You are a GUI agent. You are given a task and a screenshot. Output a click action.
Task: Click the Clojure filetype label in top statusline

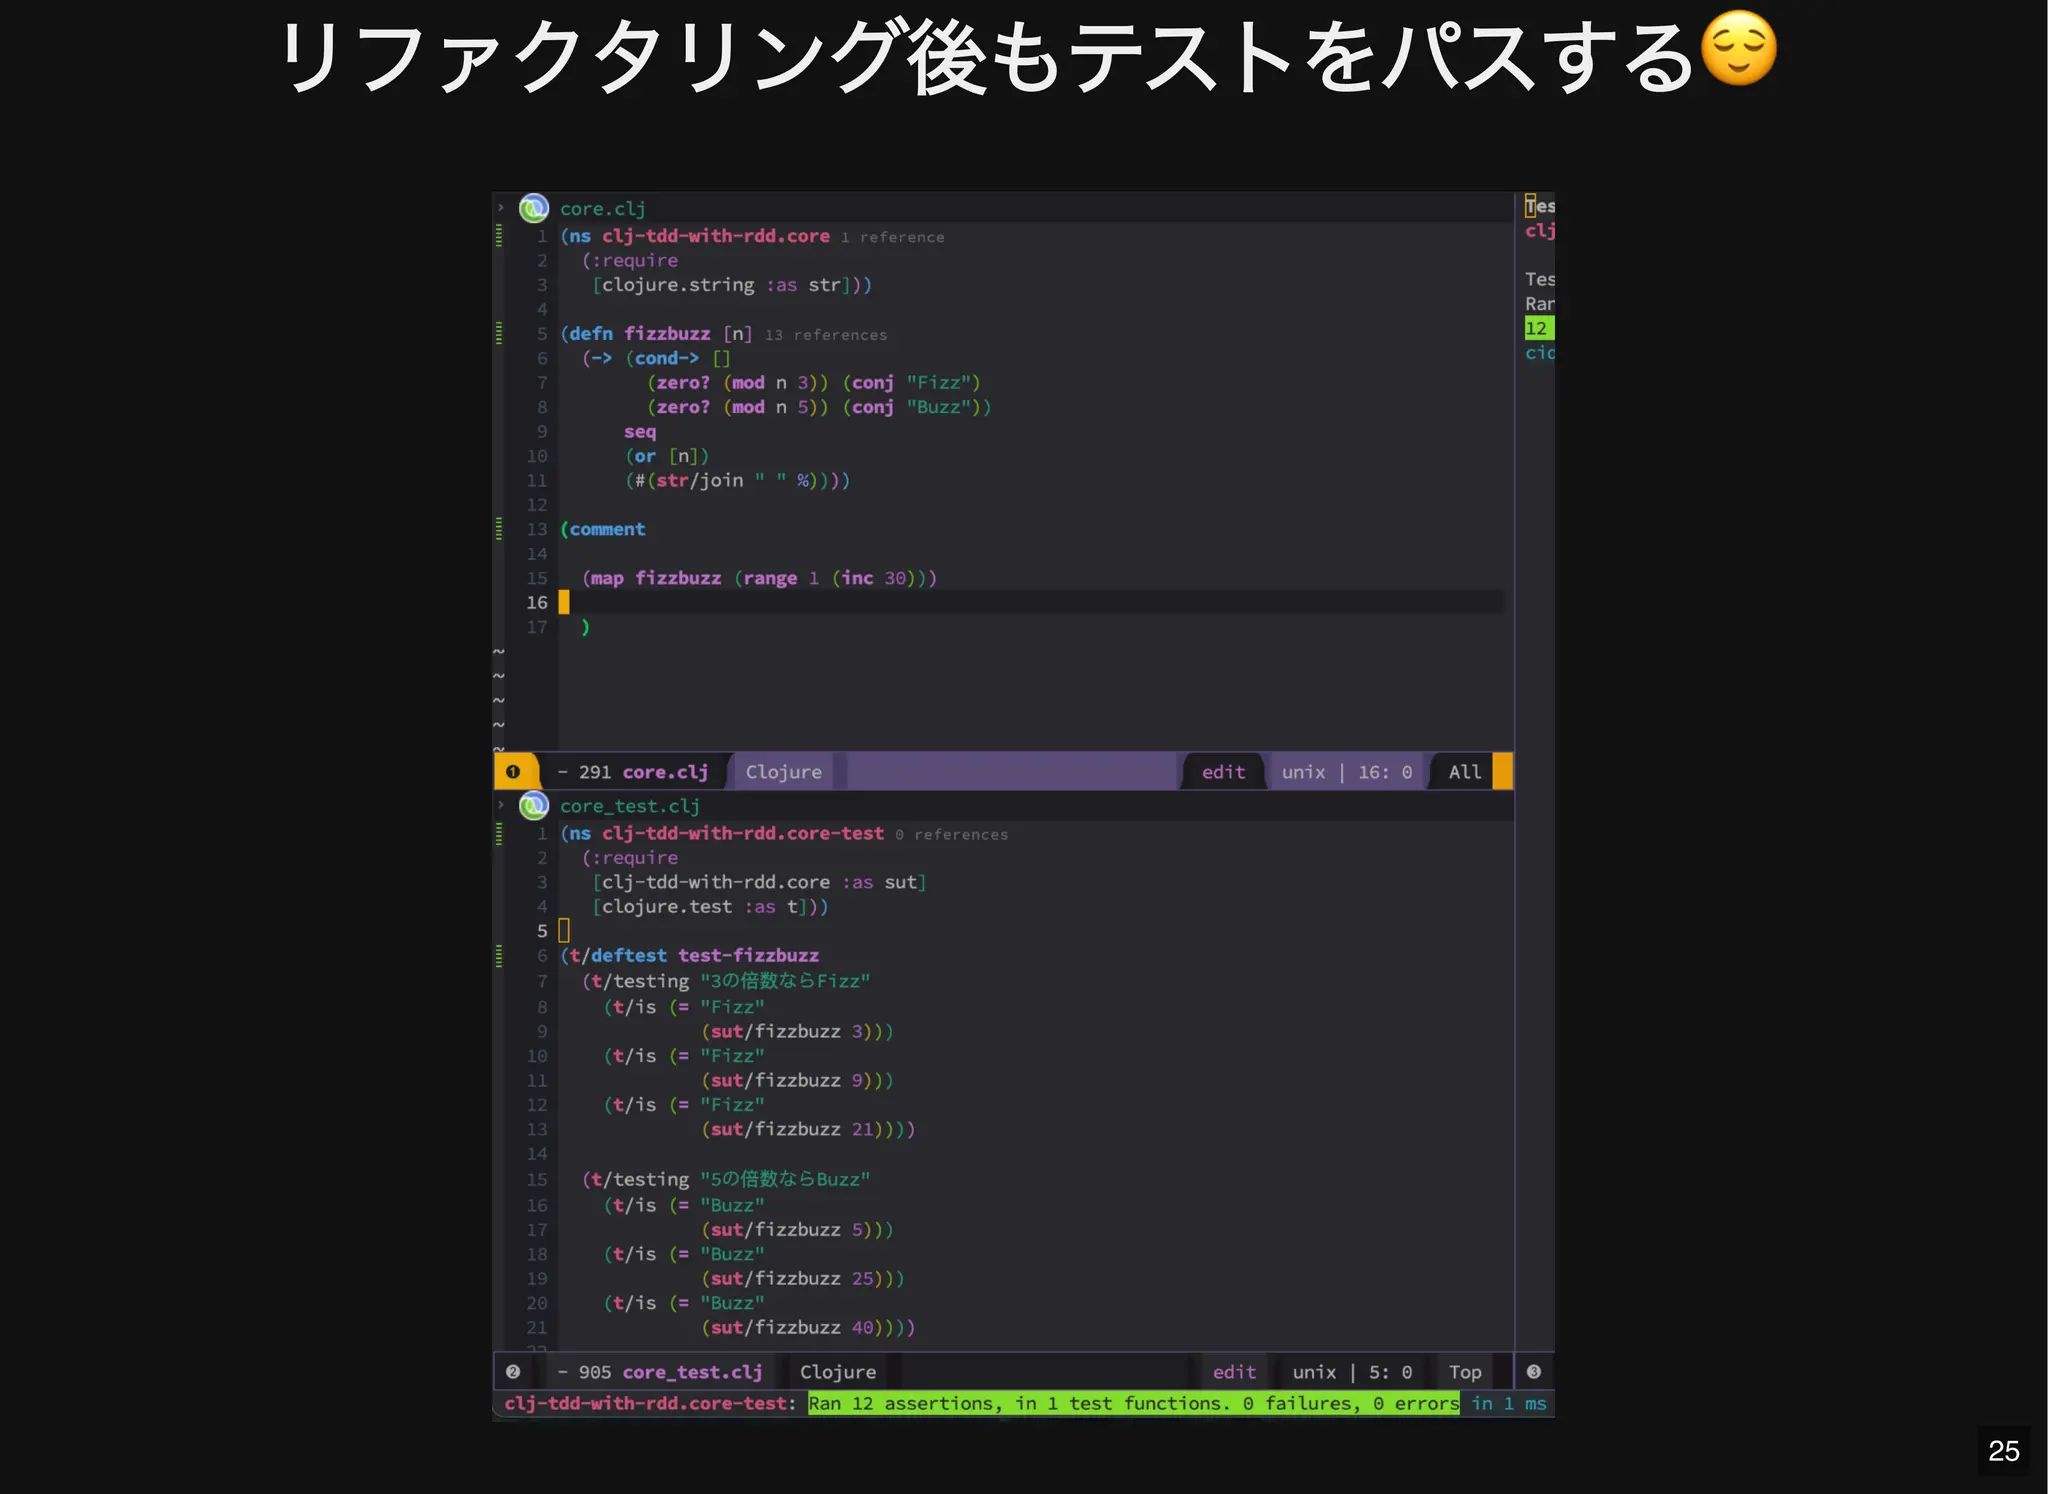pyautogui.click(x=784, y=772)
